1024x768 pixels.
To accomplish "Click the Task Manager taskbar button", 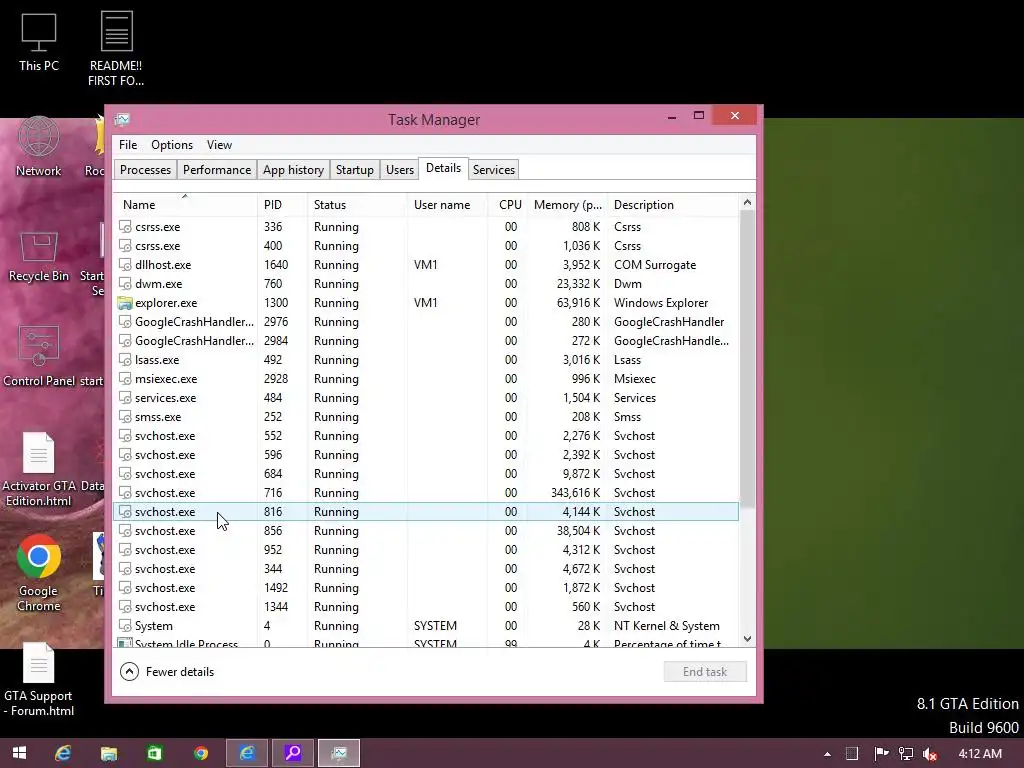I will 339,753.
